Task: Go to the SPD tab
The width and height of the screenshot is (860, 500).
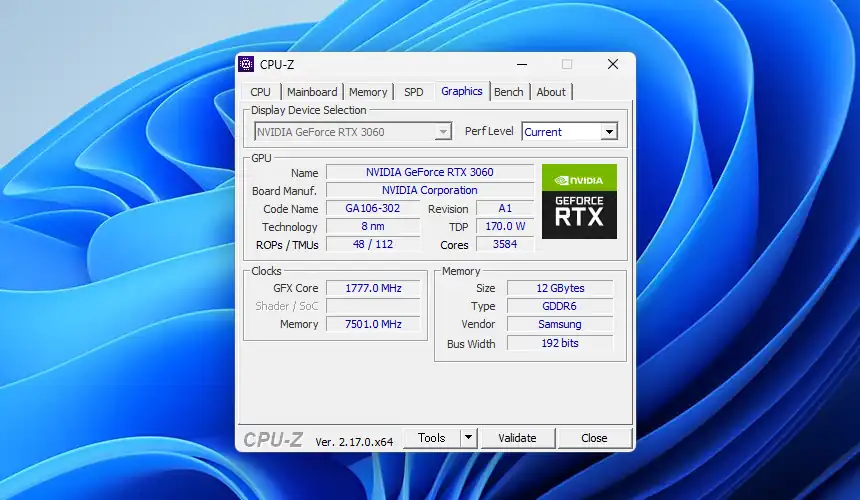Action: [413, 92]
